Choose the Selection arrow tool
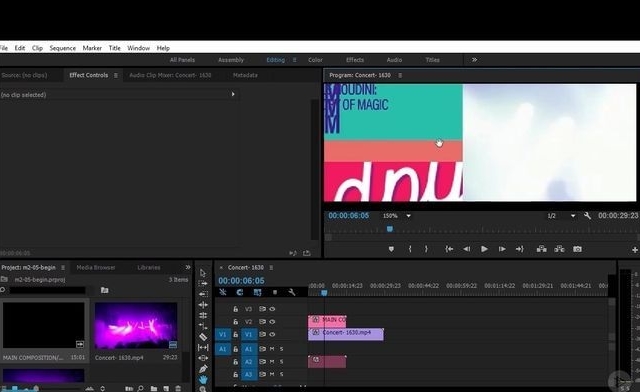The height and width of the screenshot is (392, 640). (x=203, y=273)
